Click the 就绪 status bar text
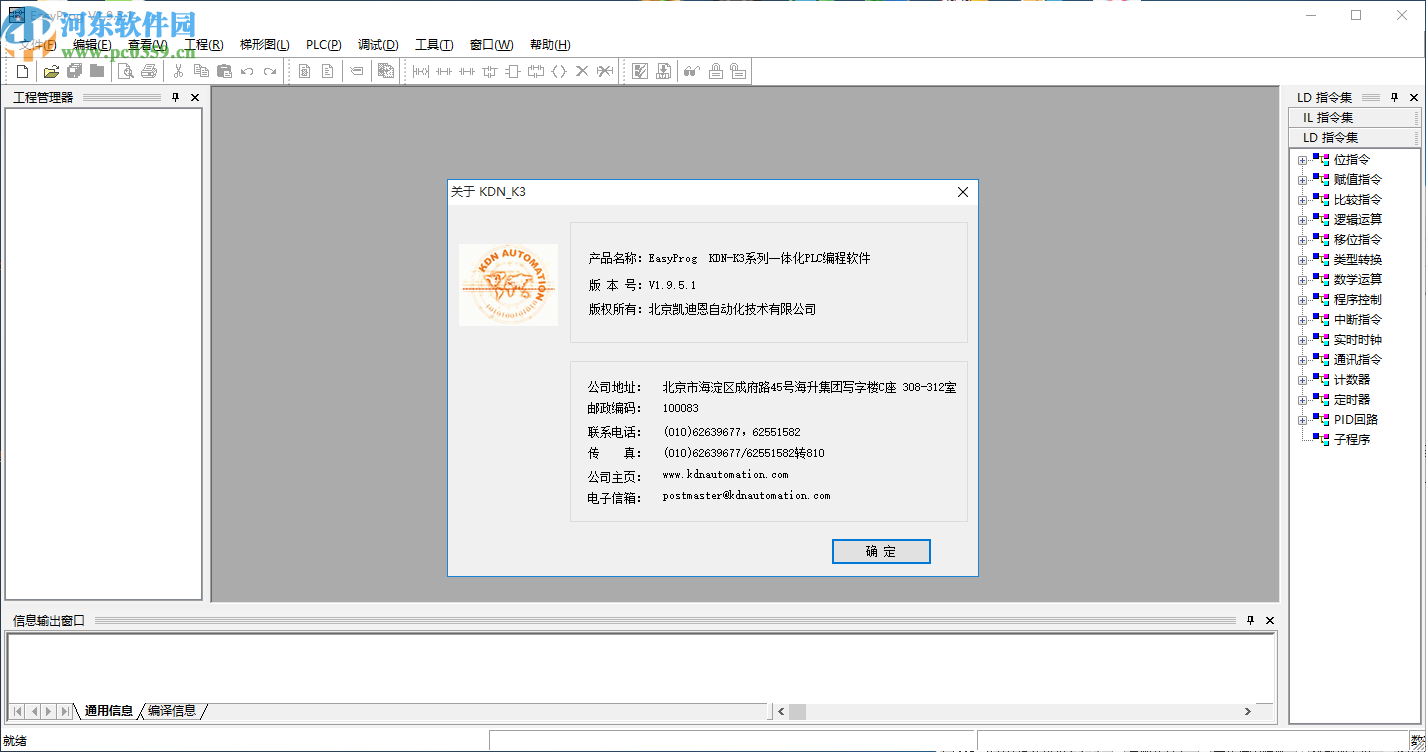The width and height of the screenshot is (1426, 752). pyautogui.click(x=15, y=741)
